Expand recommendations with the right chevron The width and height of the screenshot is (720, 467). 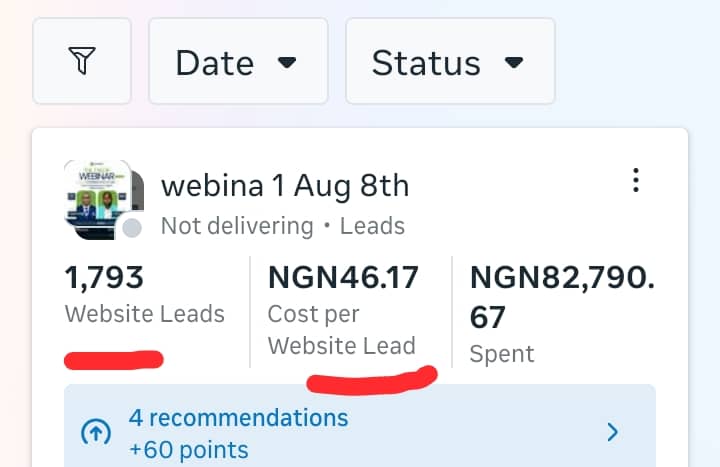click(613, 432)
